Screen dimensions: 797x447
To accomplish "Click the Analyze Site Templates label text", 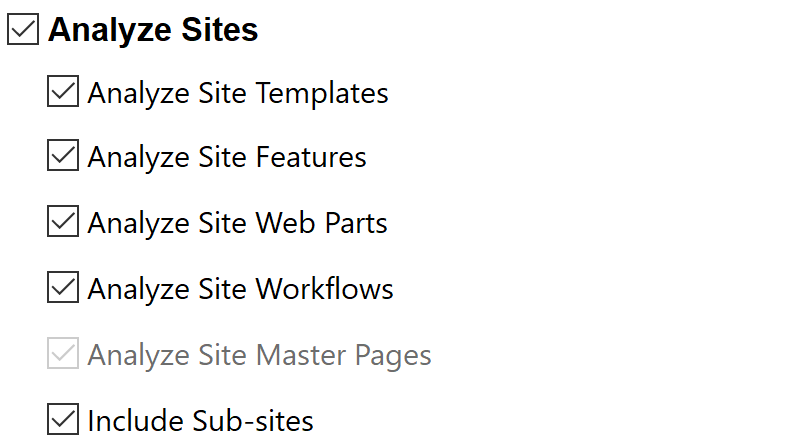I will [x=238, y=93].
